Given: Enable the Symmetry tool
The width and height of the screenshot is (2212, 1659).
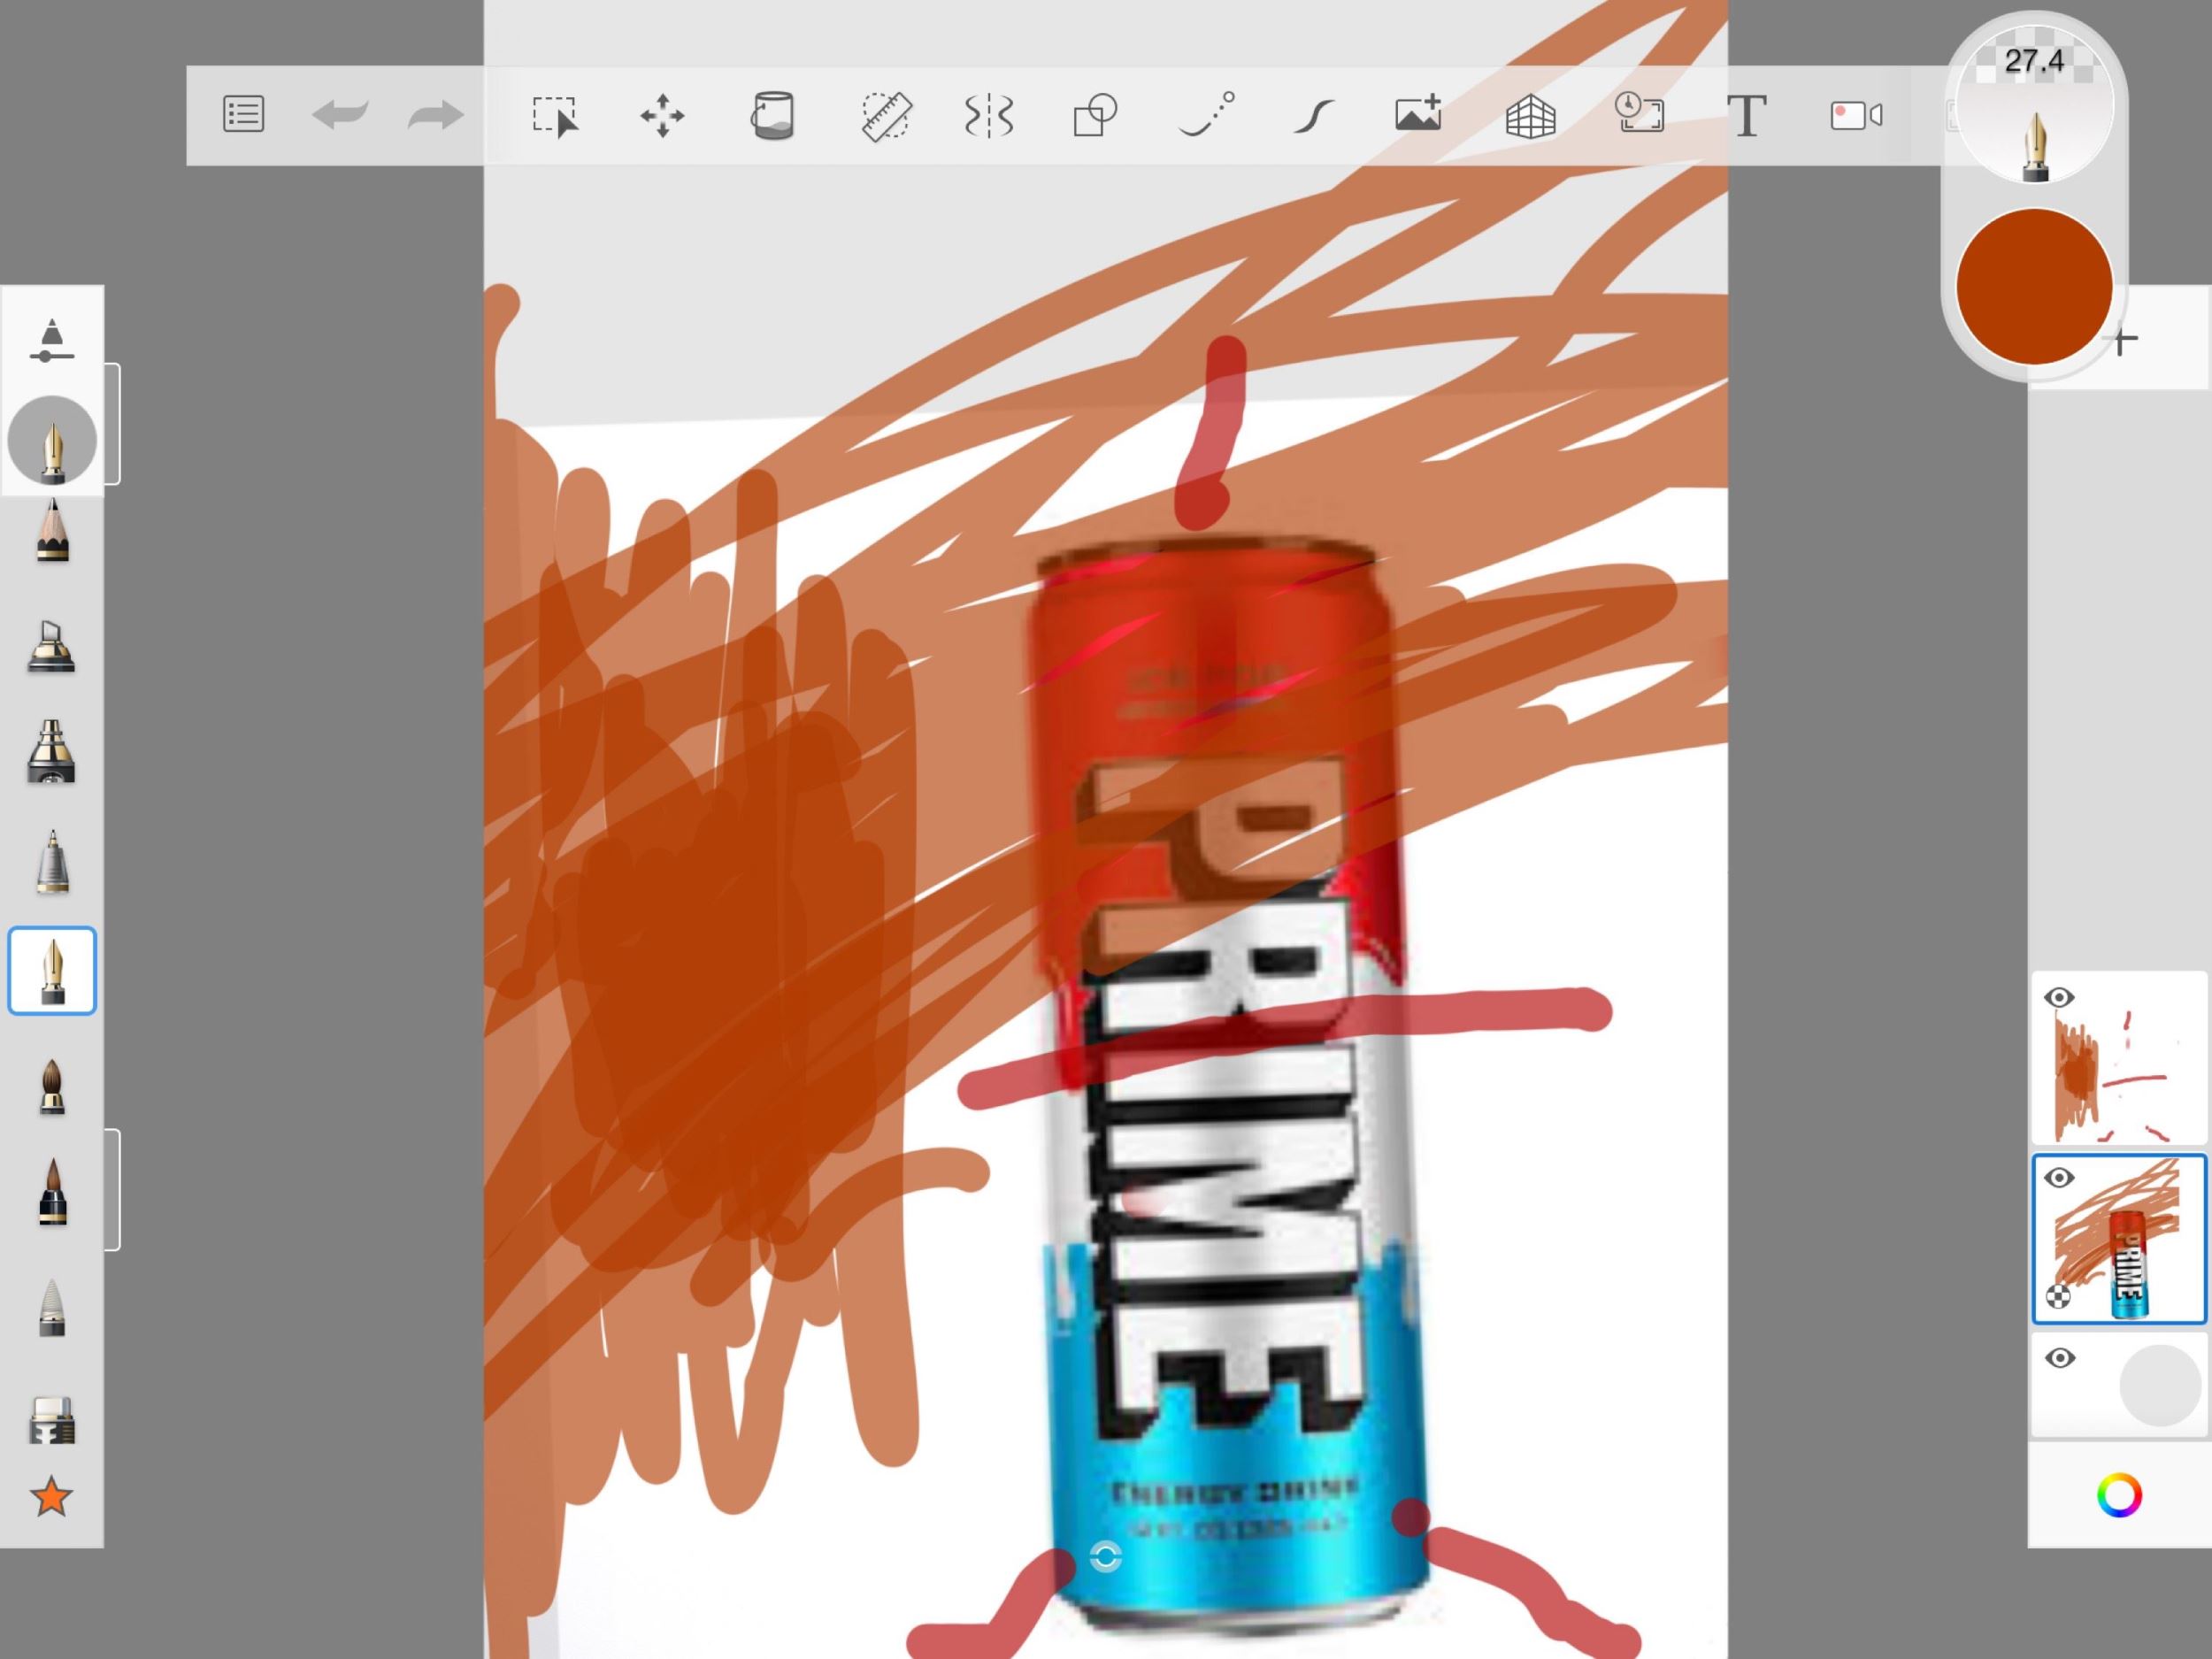Looking at the screenshot, I should pyautogui.click(x=989, y=116).
